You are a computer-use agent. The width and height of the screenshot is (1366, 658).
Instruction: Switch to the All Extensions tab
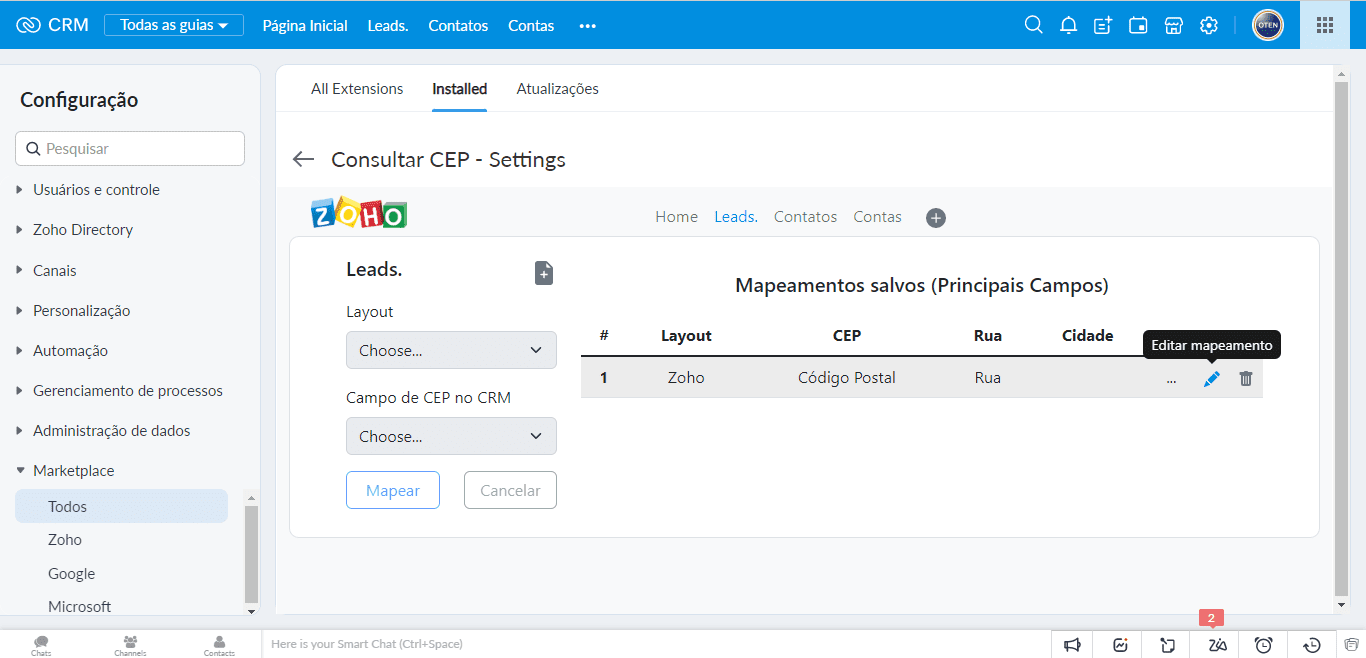(x=357, y=89)
